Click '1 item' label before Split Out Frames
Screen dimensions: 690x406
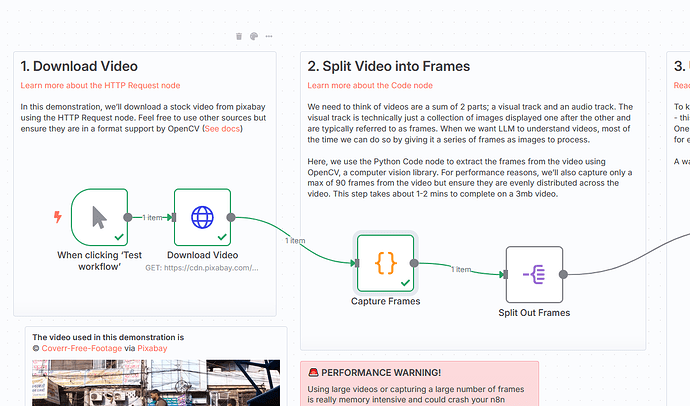(461, 269)
